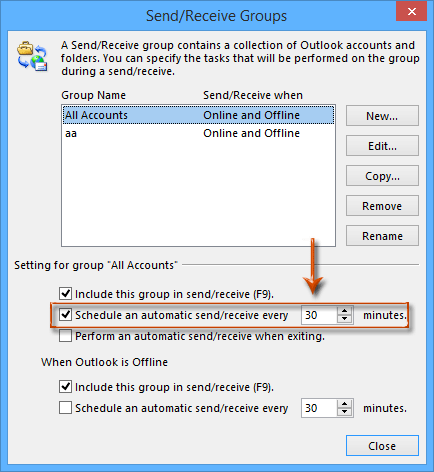Enable Perform an automatic send/receive when exiting

click(65, 336)
